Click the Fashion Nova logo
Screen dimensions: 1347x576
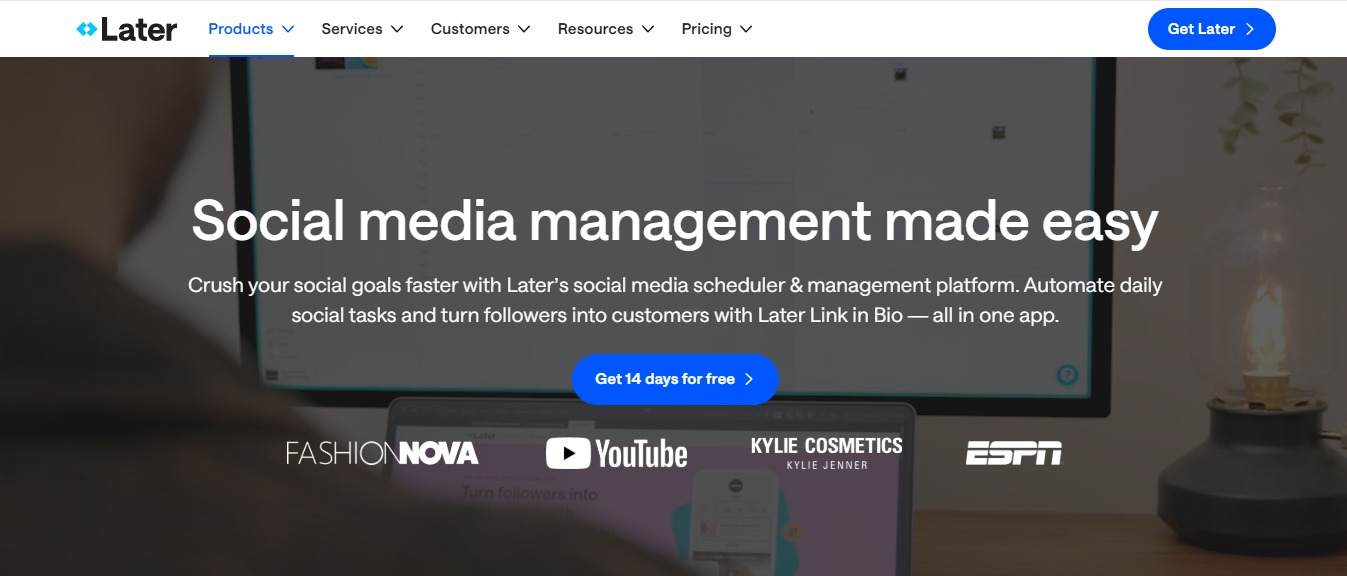coord(382,453)
